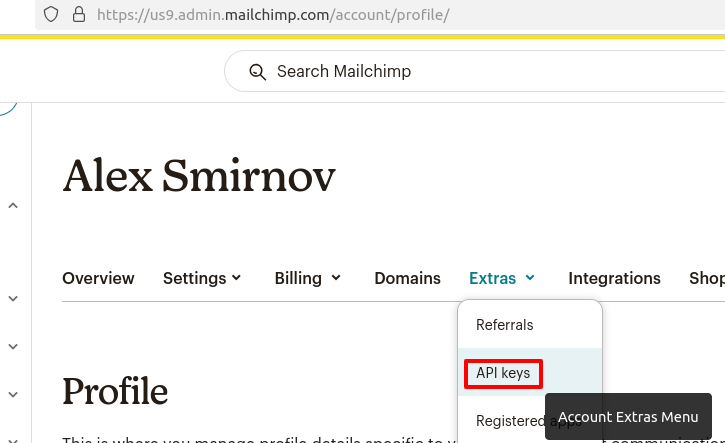Screen dimensions: 725x443
Task: Switch to the Domains tab
Action: point(407,278)
